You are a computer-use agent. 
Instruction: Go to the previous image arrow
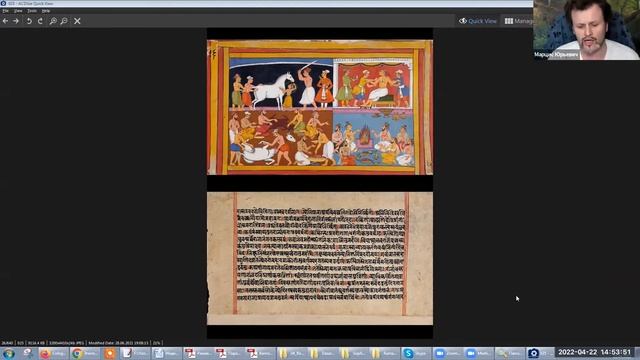[5, 21]
